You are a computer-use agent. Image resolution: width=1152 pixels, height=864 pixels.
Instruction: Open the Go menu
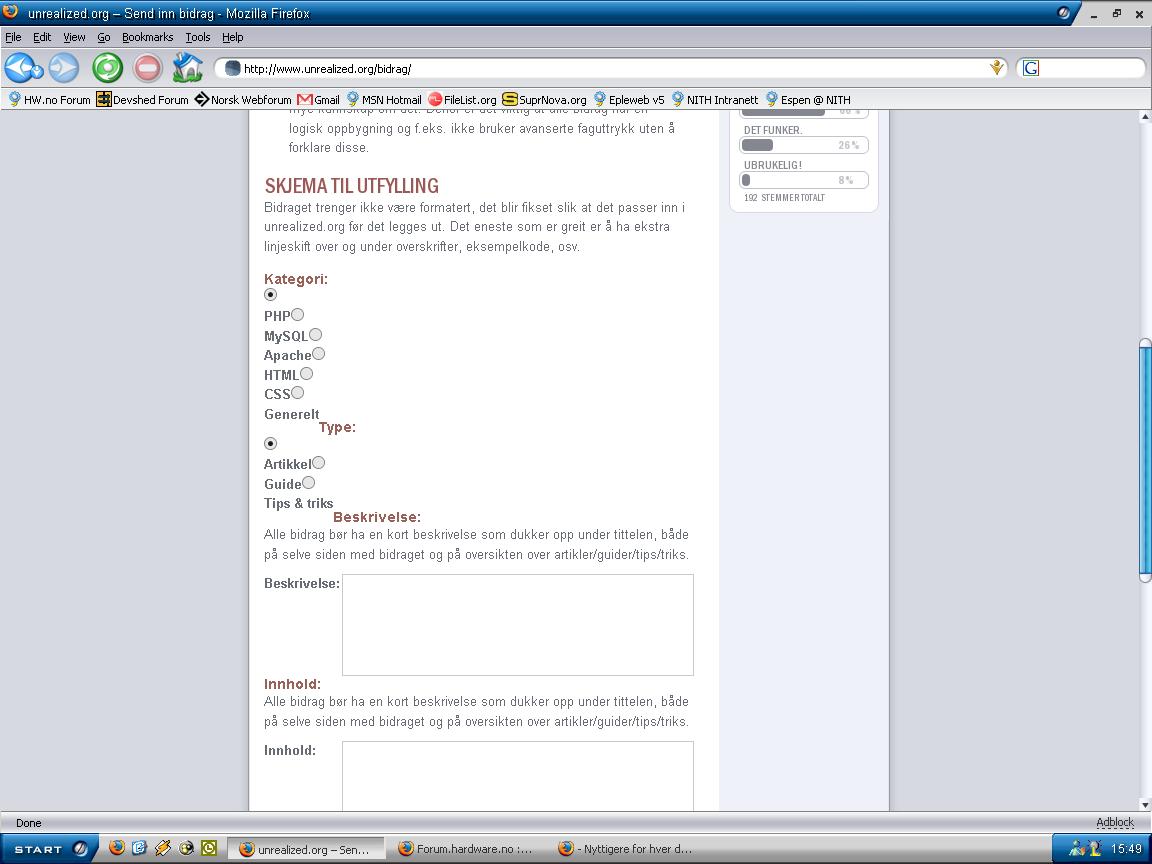[x=104, y=37]
